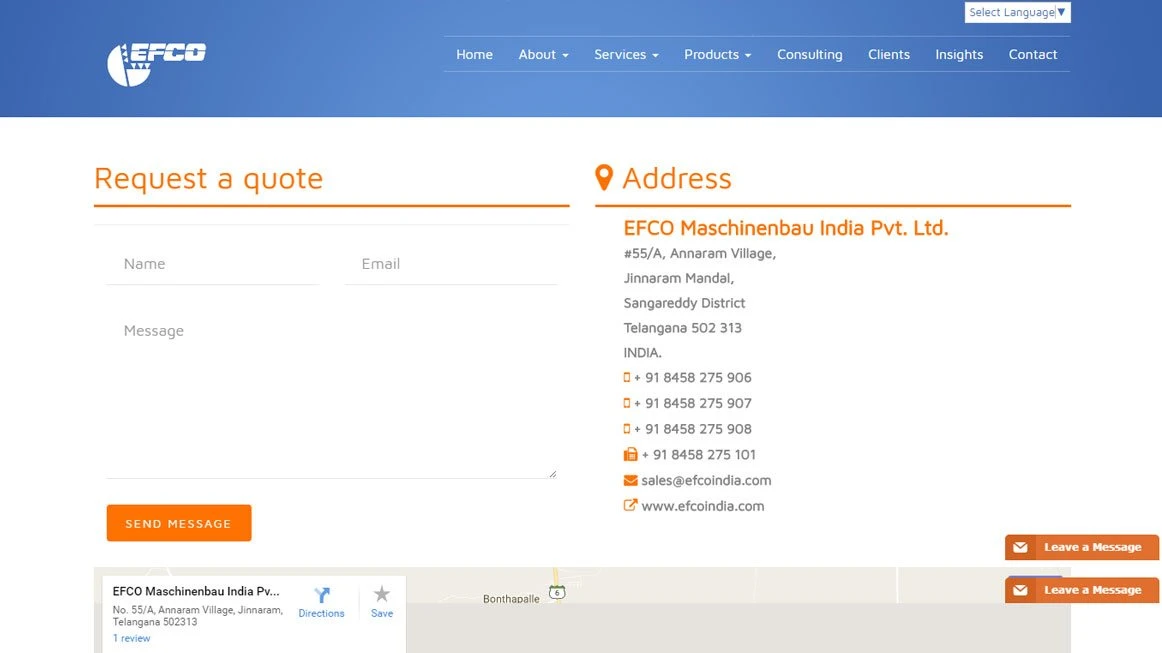
Task: Click the map pin icon beside Address heading
Action: click(x=604, y=175)
